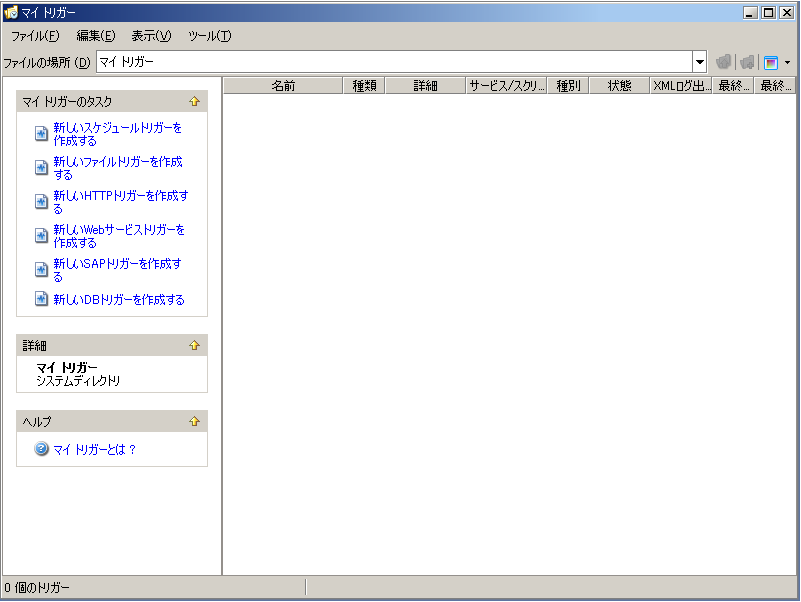Image resolution: width=801 pixels, height=602 pixels.
Task: Collapse the マイ トリガーのタスク panel
Action: coord(195,102)
